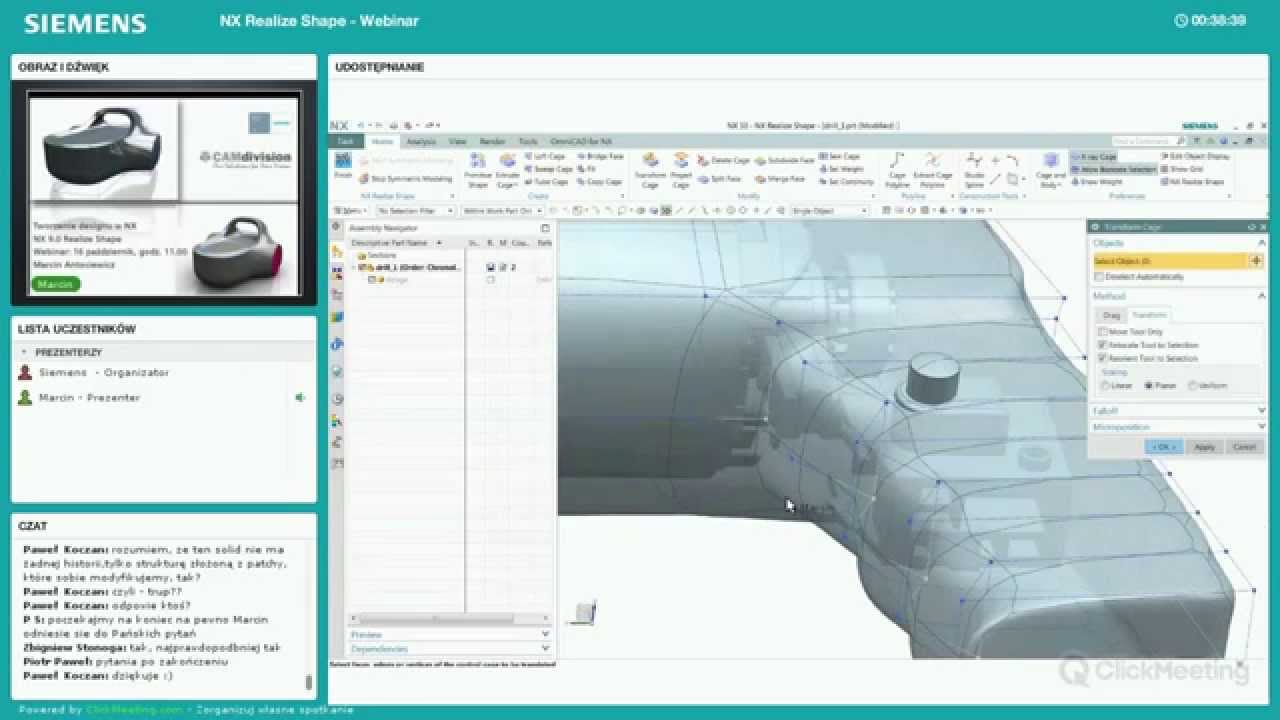This screenshot has height=720, width=1280.
Task: Select the Subdivide Face tool
Action: (784, 160)
